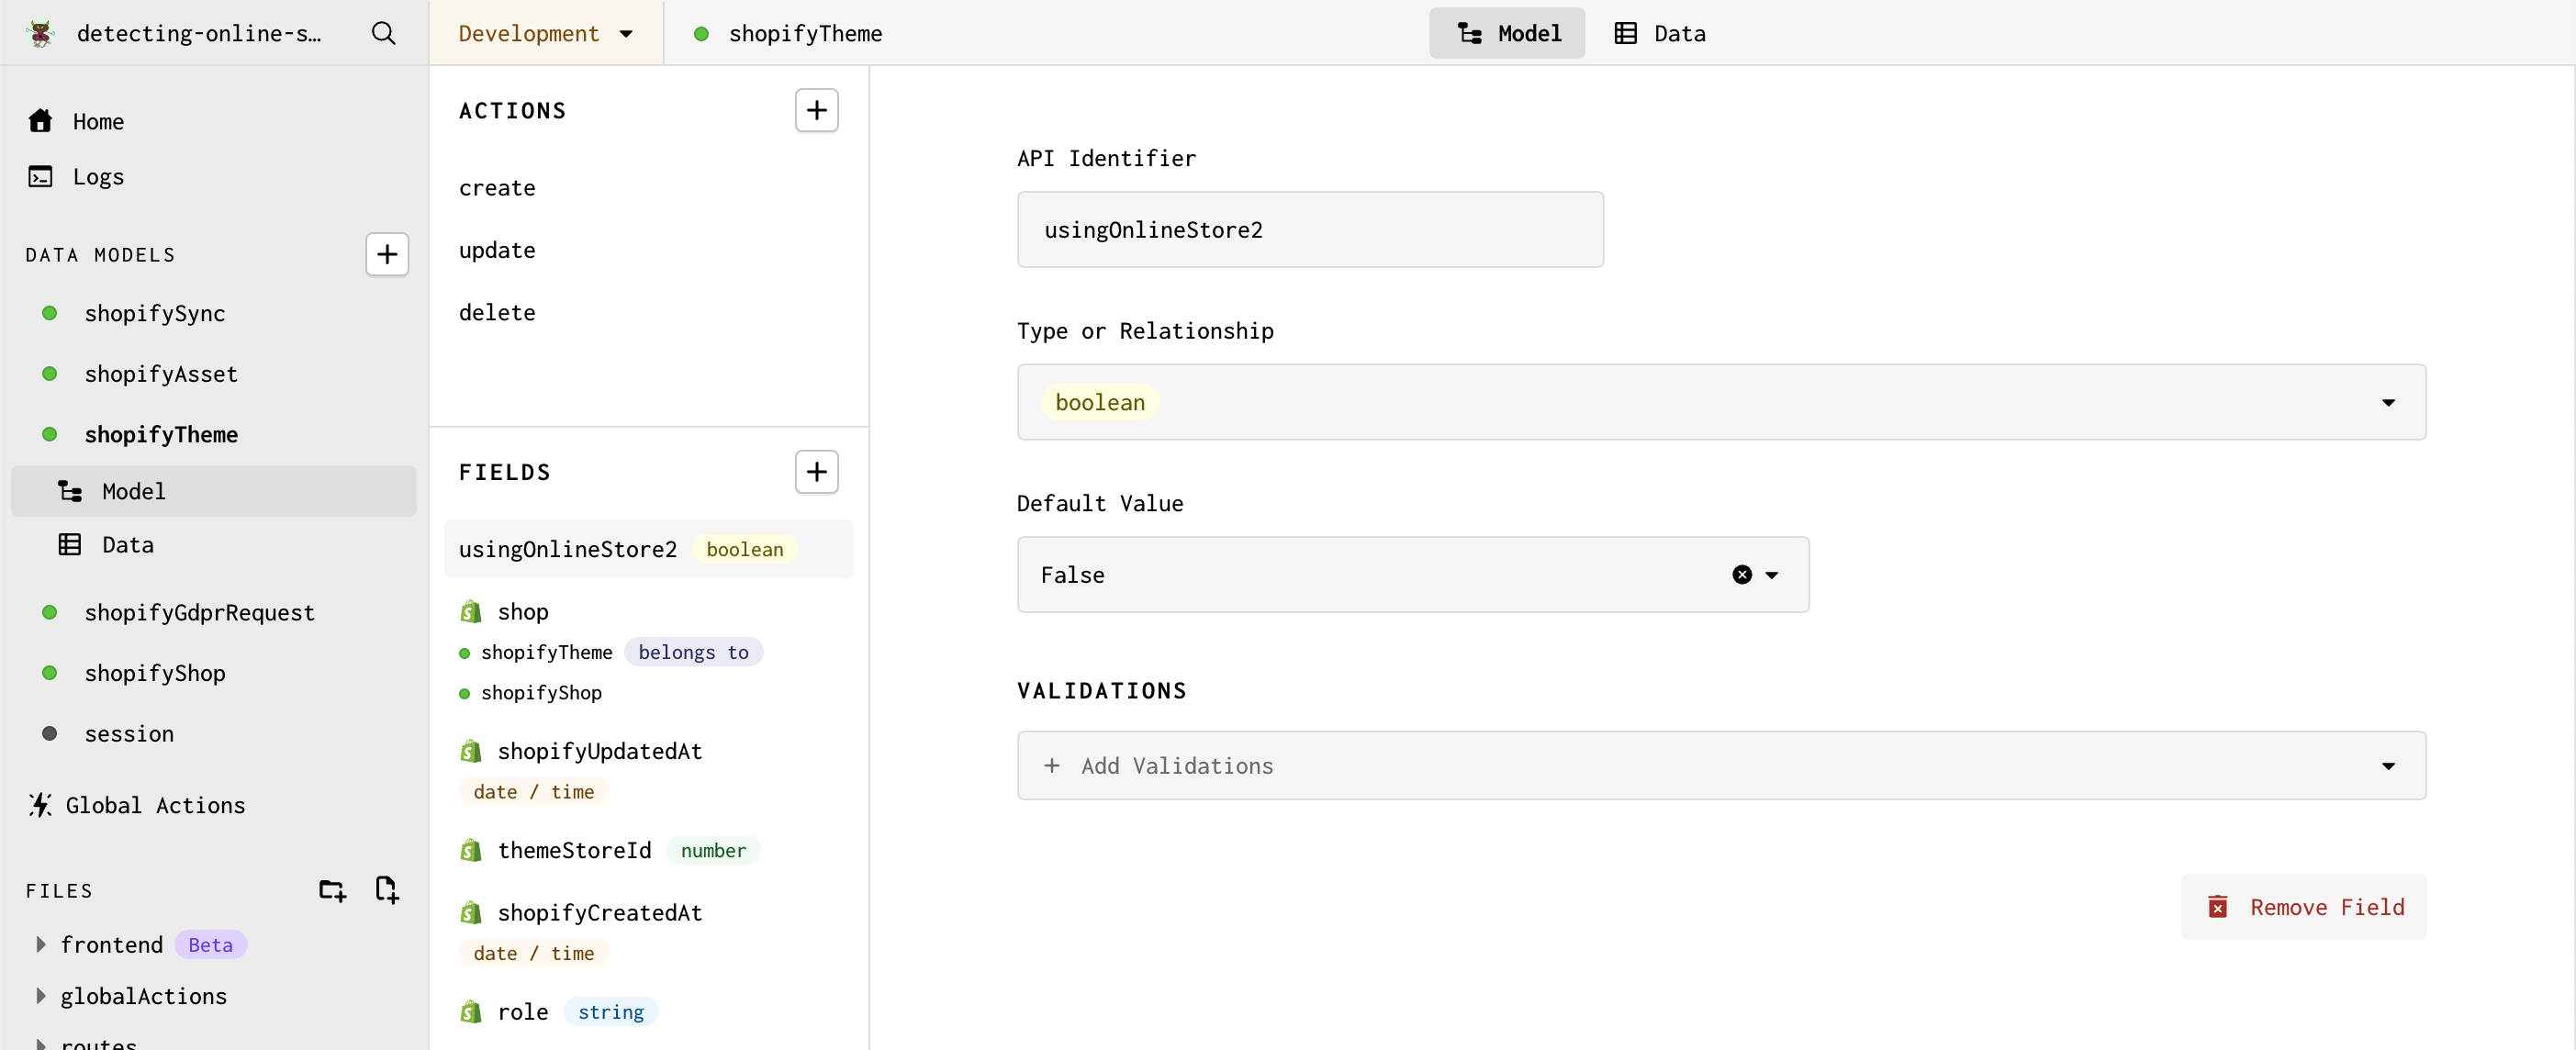Click the Global Actions lightning icon
Image resolution: width=2576 pixels, height=1050 pixels.
tap(40, 805)
